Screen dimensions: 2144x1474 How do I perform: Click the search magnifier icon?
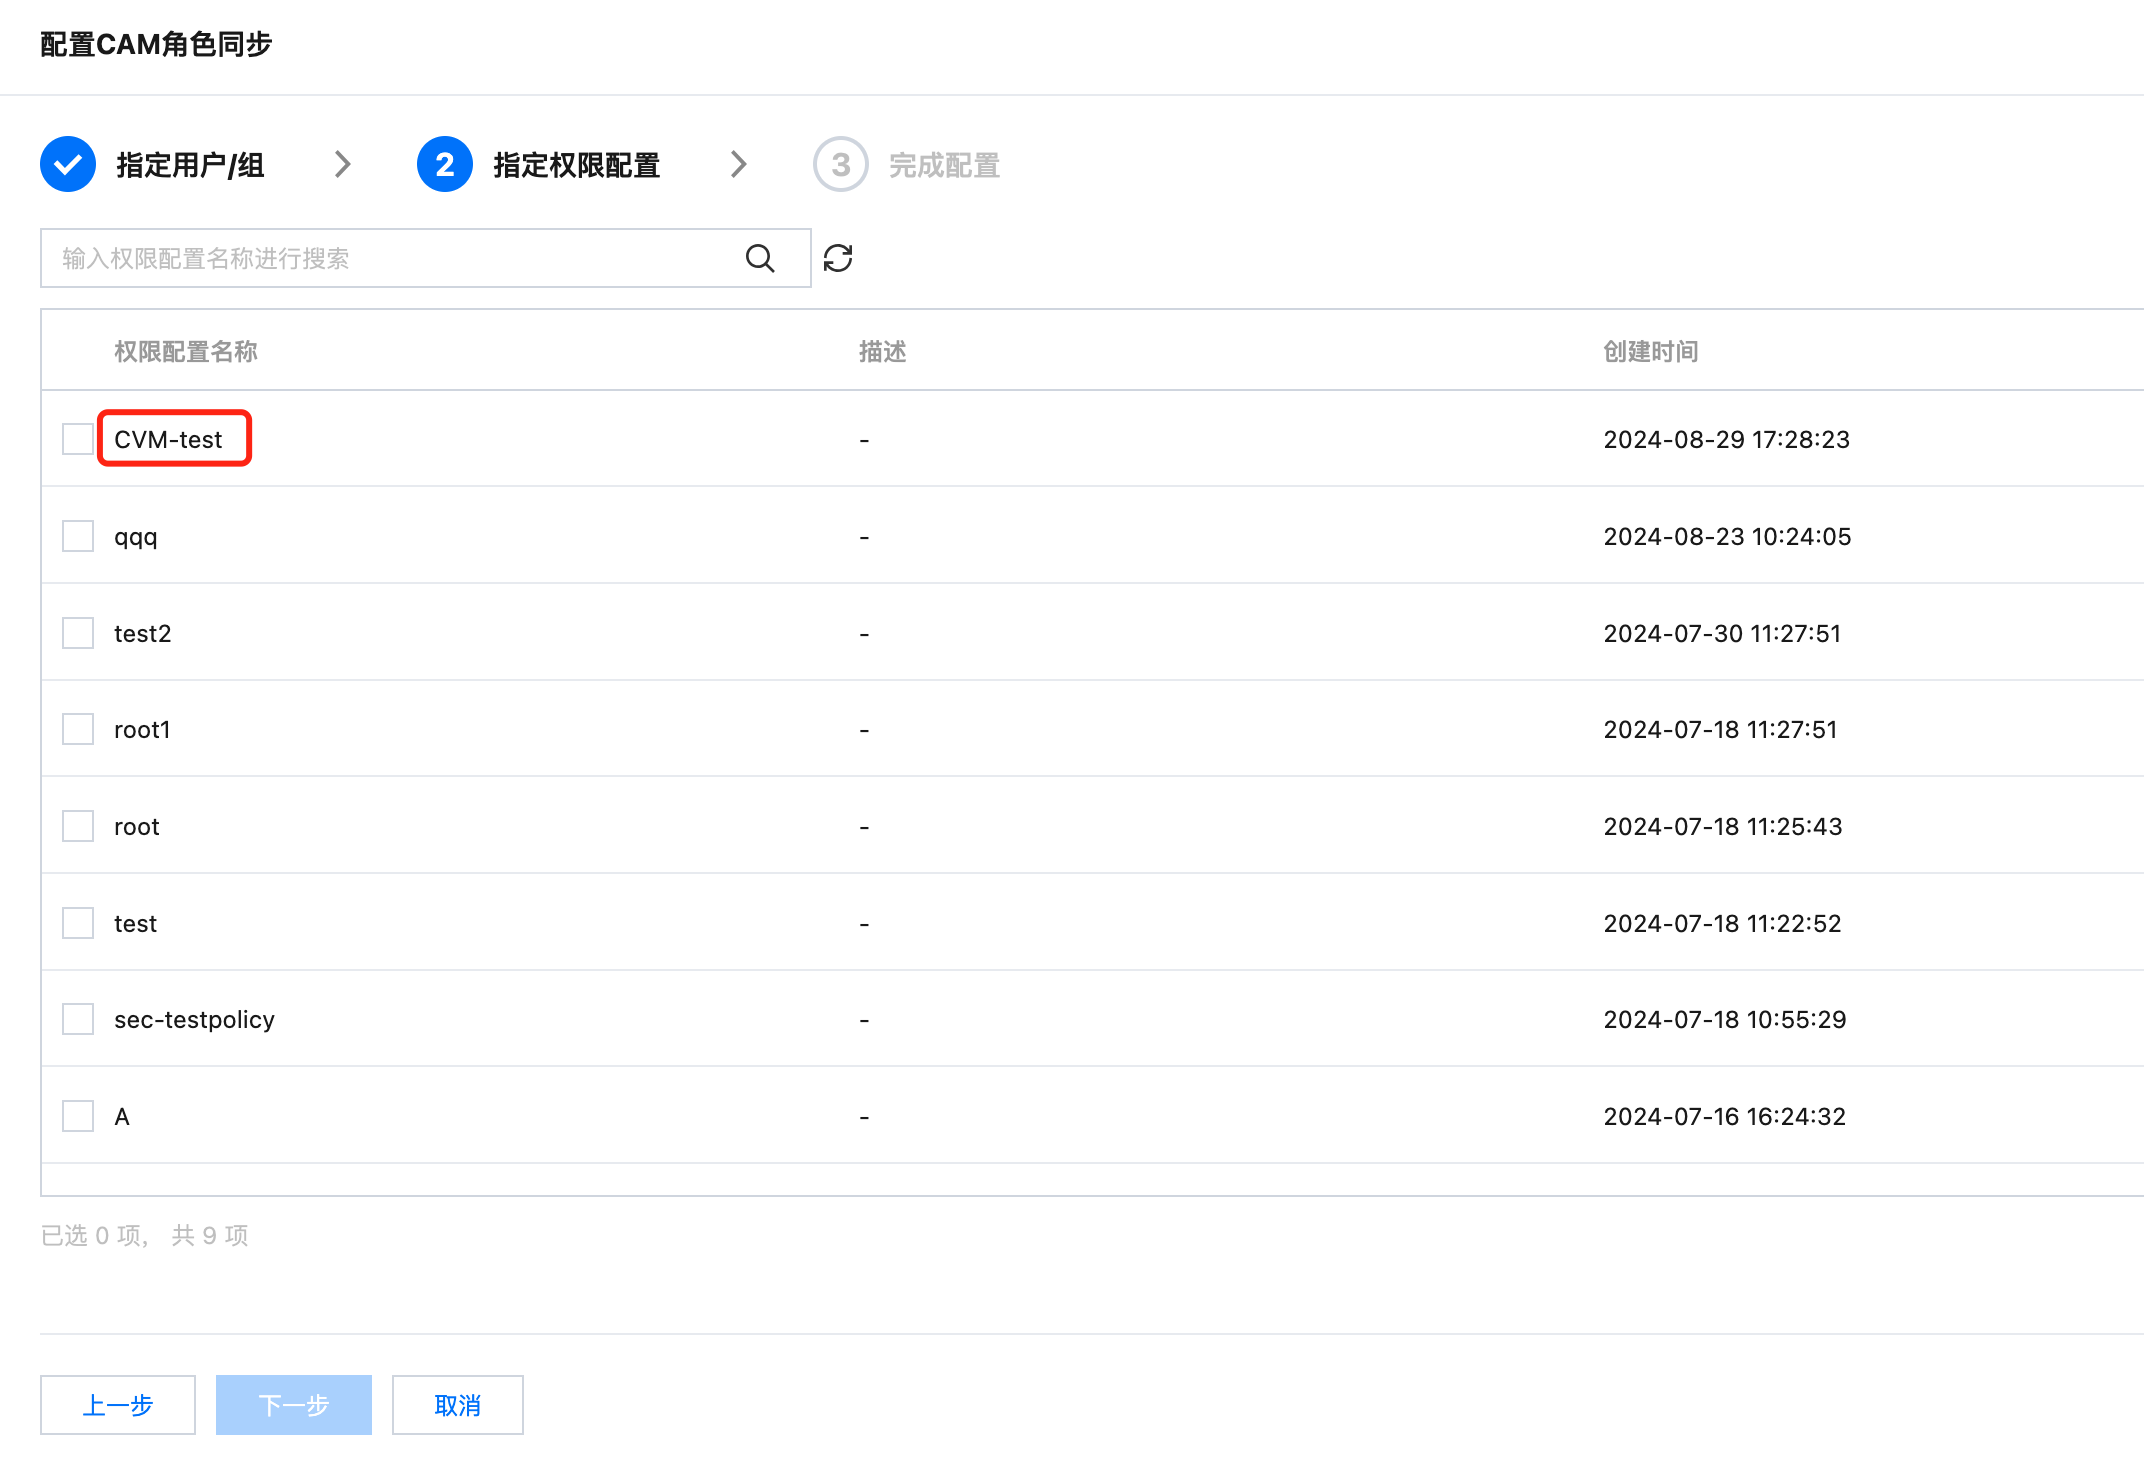760,259
